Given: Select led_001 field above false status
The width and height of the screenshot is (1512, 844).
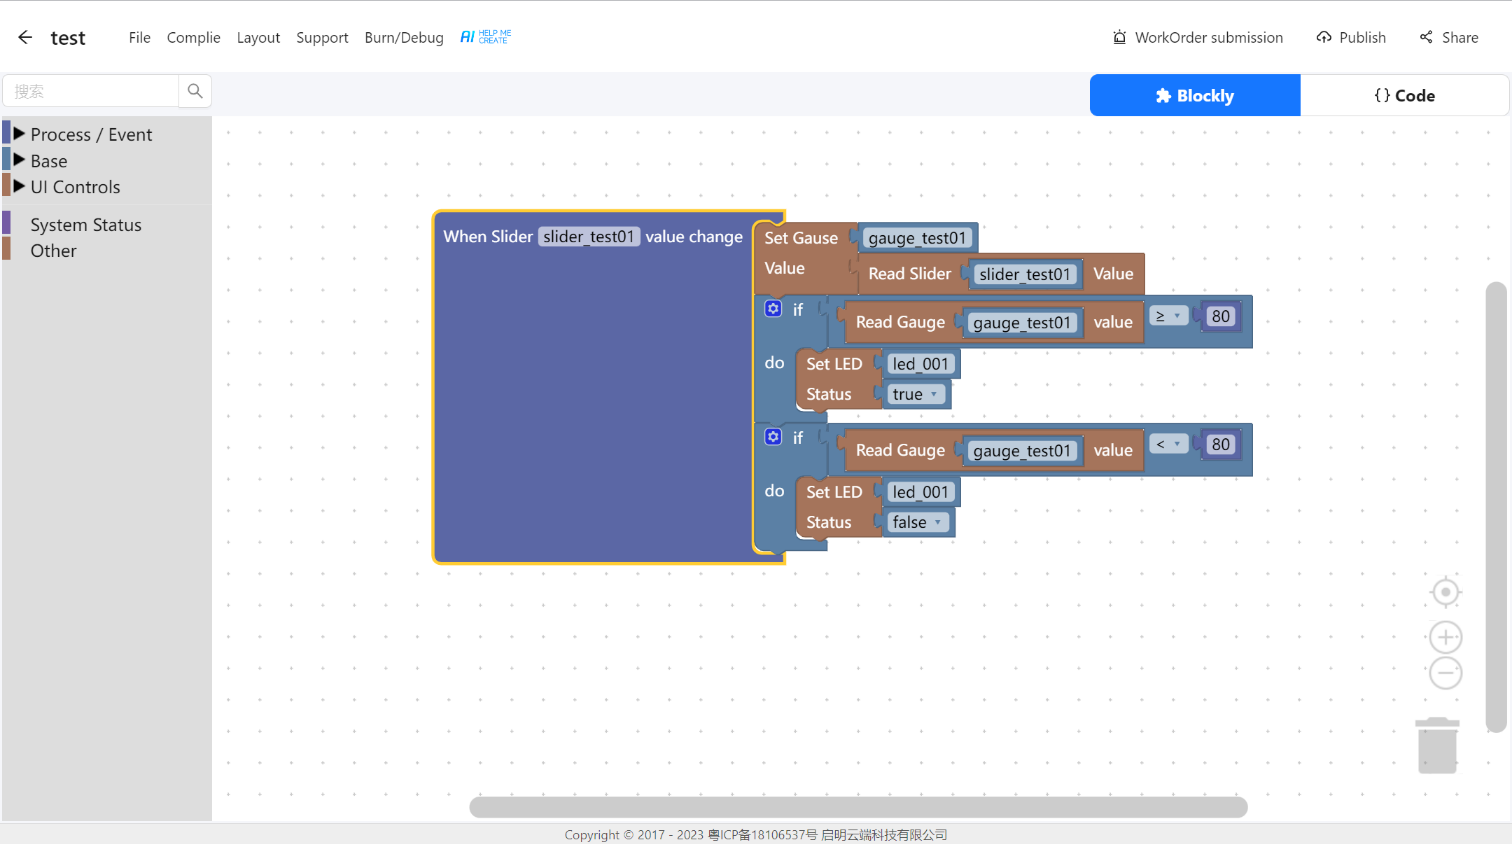Looking at the screenshot, I should tap(921, 492).
